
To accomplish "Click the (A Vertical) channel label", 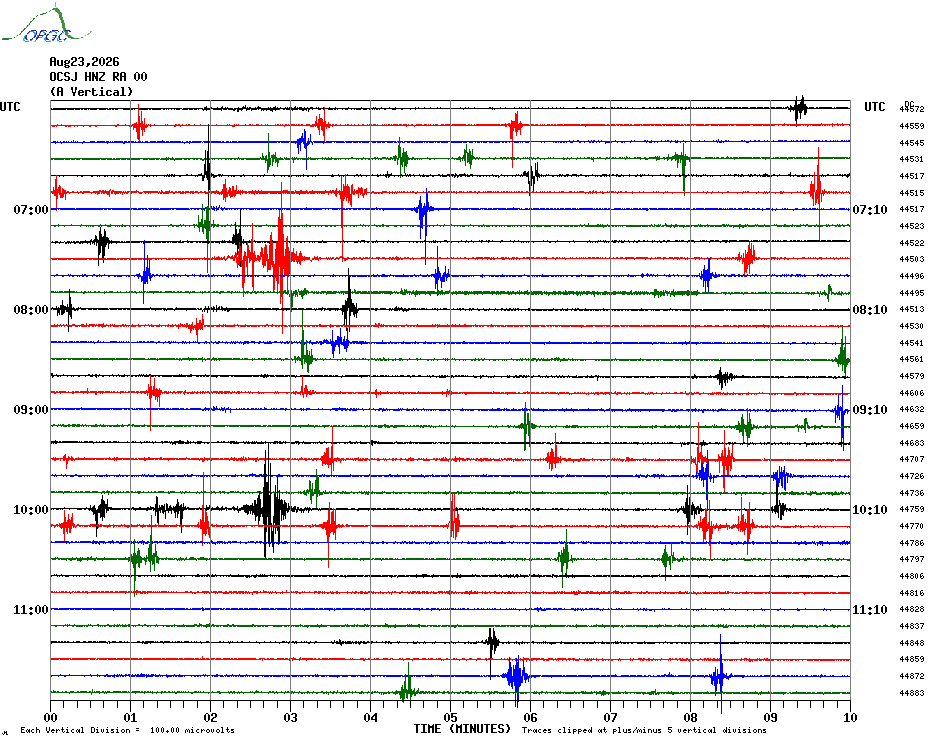I will [91, 92].
